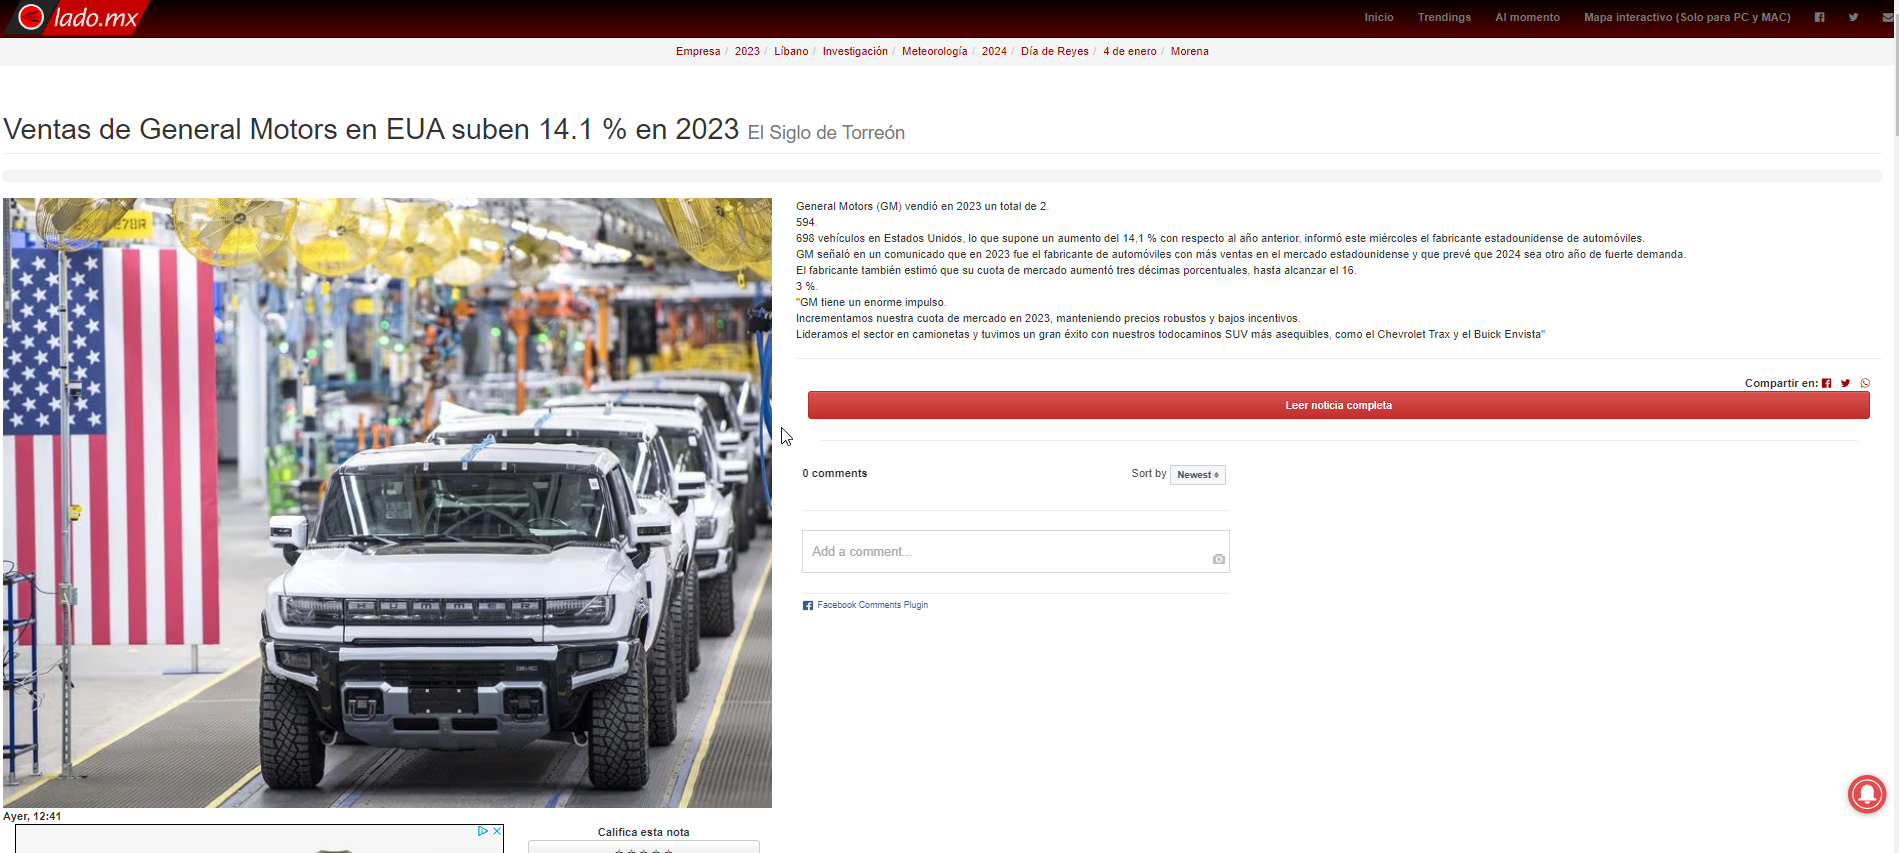The image size is (1899, 853).
Task: Click the Califica esta nota label
Action: (x=643, y=832)
